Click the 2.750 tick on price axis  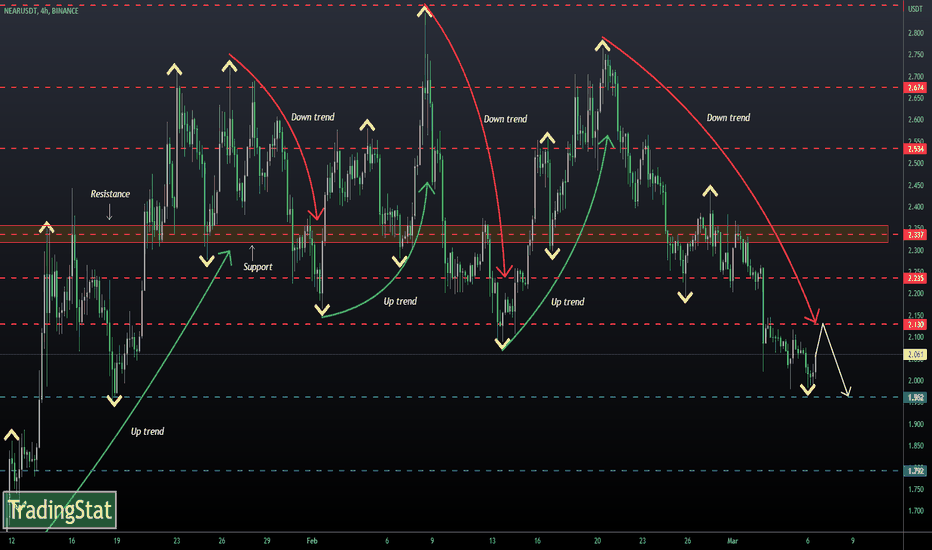(916, 55)
